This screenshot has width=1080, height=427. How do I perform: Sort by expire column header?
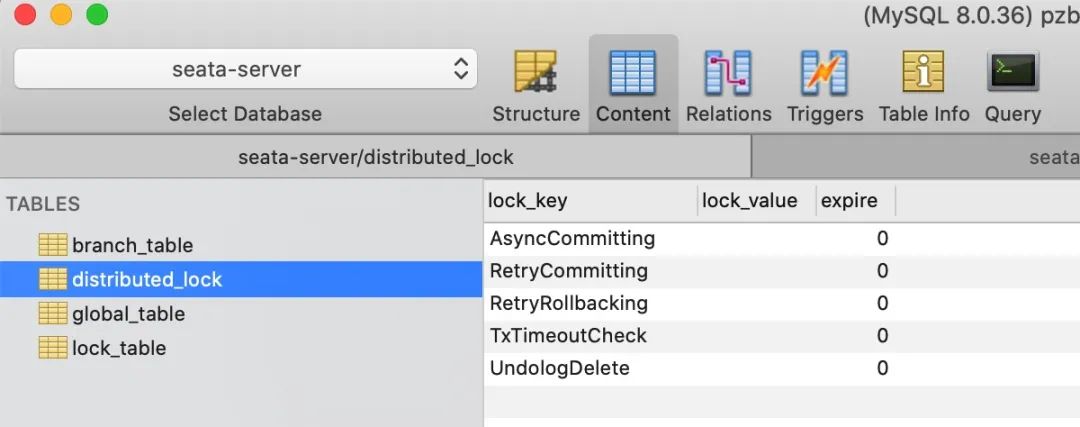[x=849, y=201]
